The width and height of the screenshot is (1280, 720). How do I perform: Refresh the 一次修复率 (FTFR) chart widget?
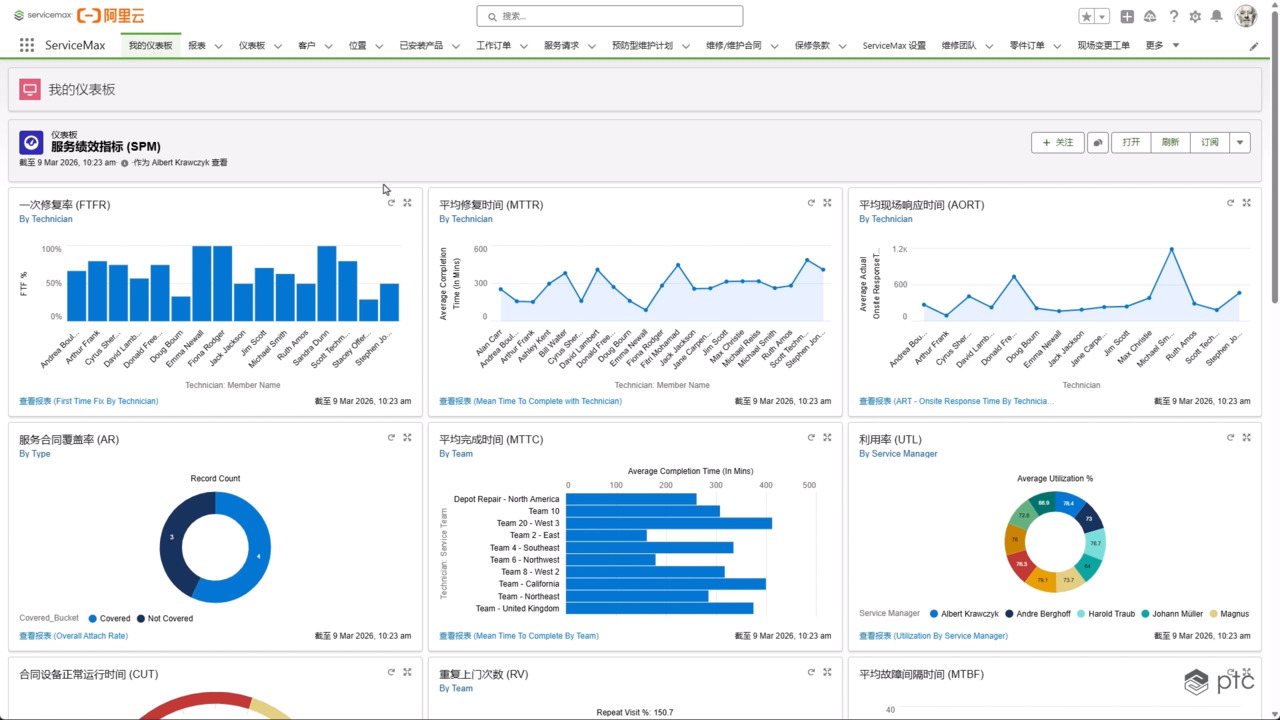pos(391,203)
